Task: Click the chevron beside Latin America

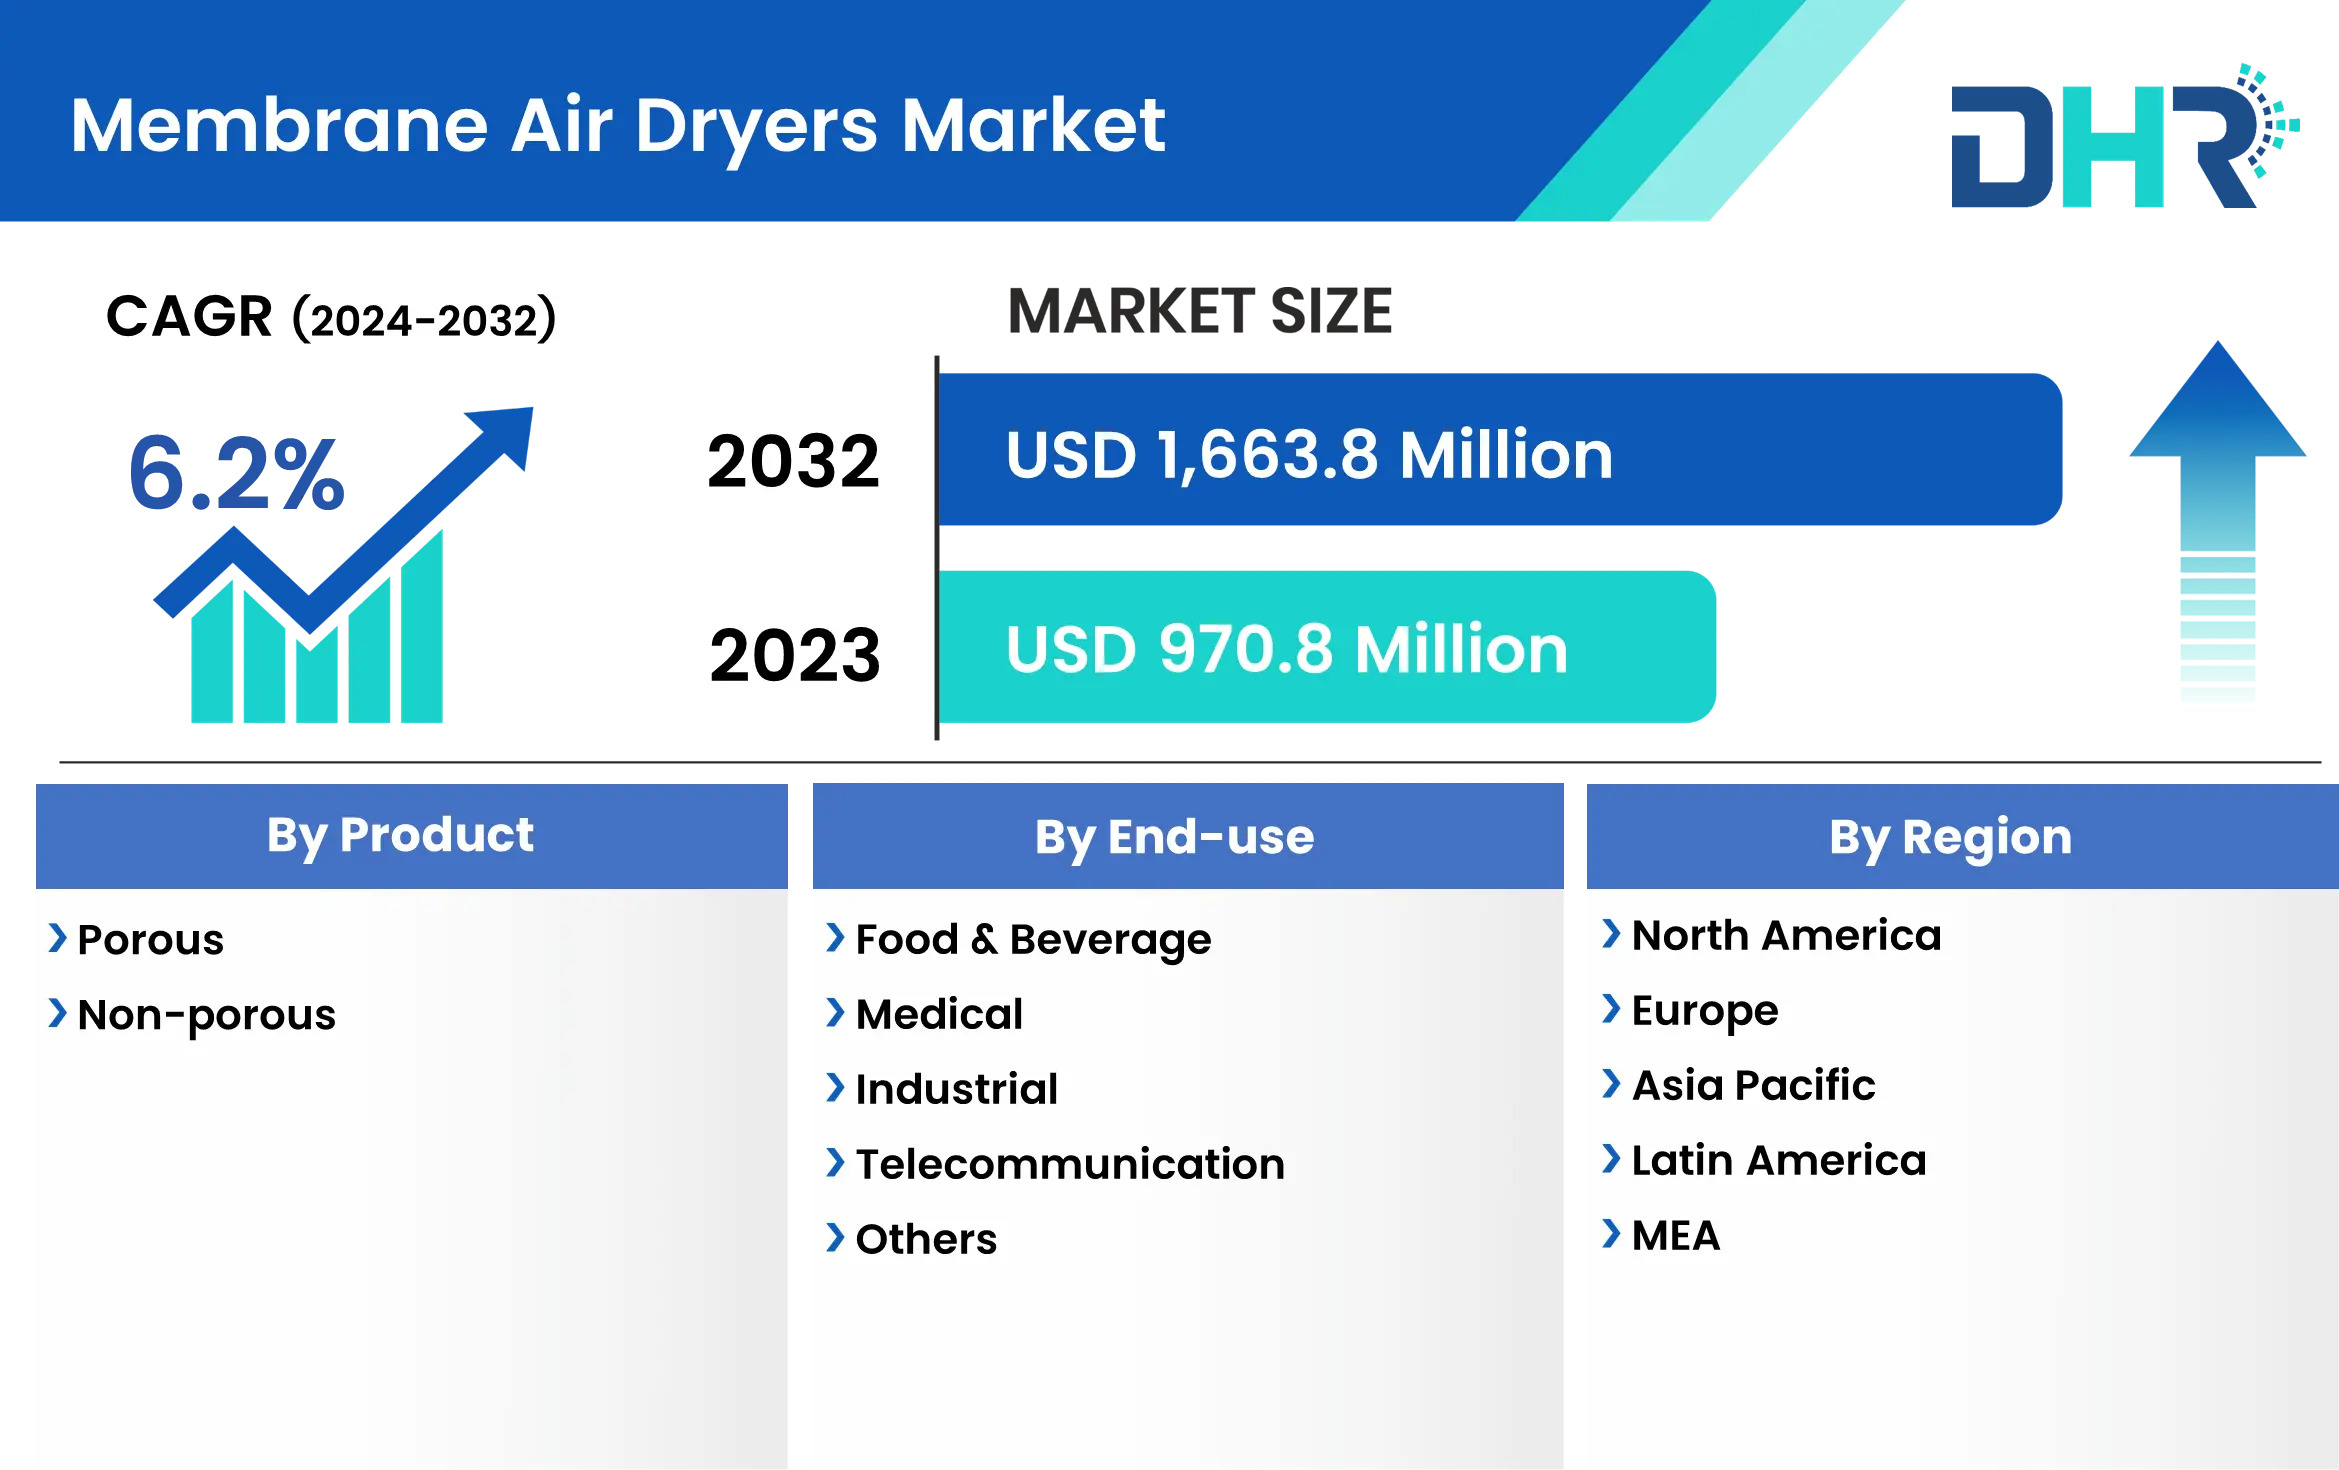Action: pos(1611,1159)
